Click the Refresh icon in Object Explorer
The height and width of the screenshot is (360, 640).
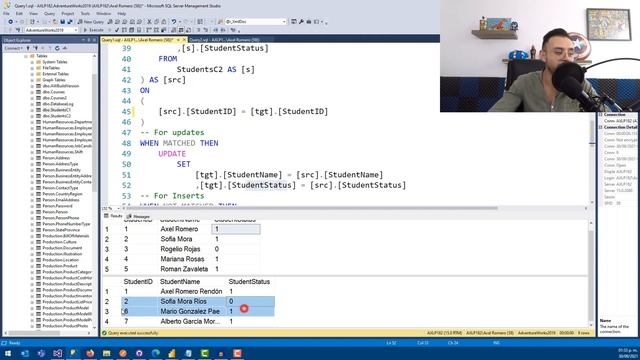tap(57, 48)
